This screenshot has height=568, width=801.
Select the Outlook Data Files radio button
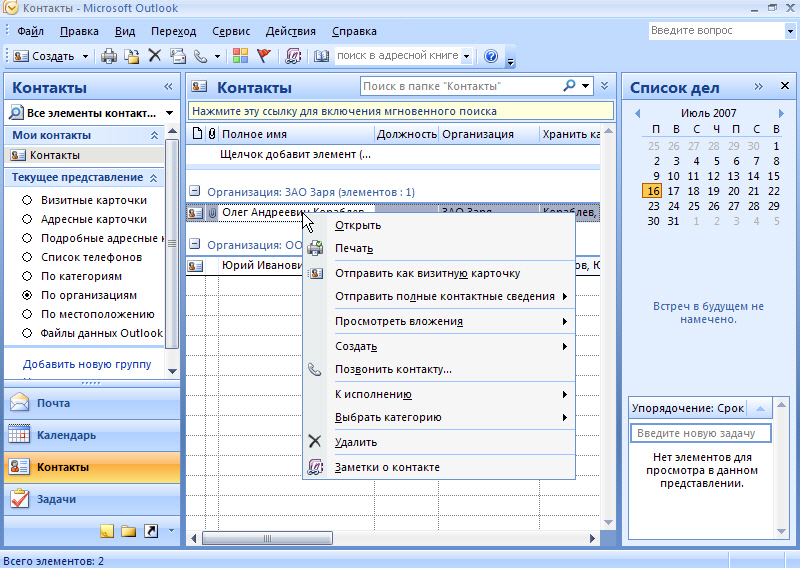[x=27, y=333]
